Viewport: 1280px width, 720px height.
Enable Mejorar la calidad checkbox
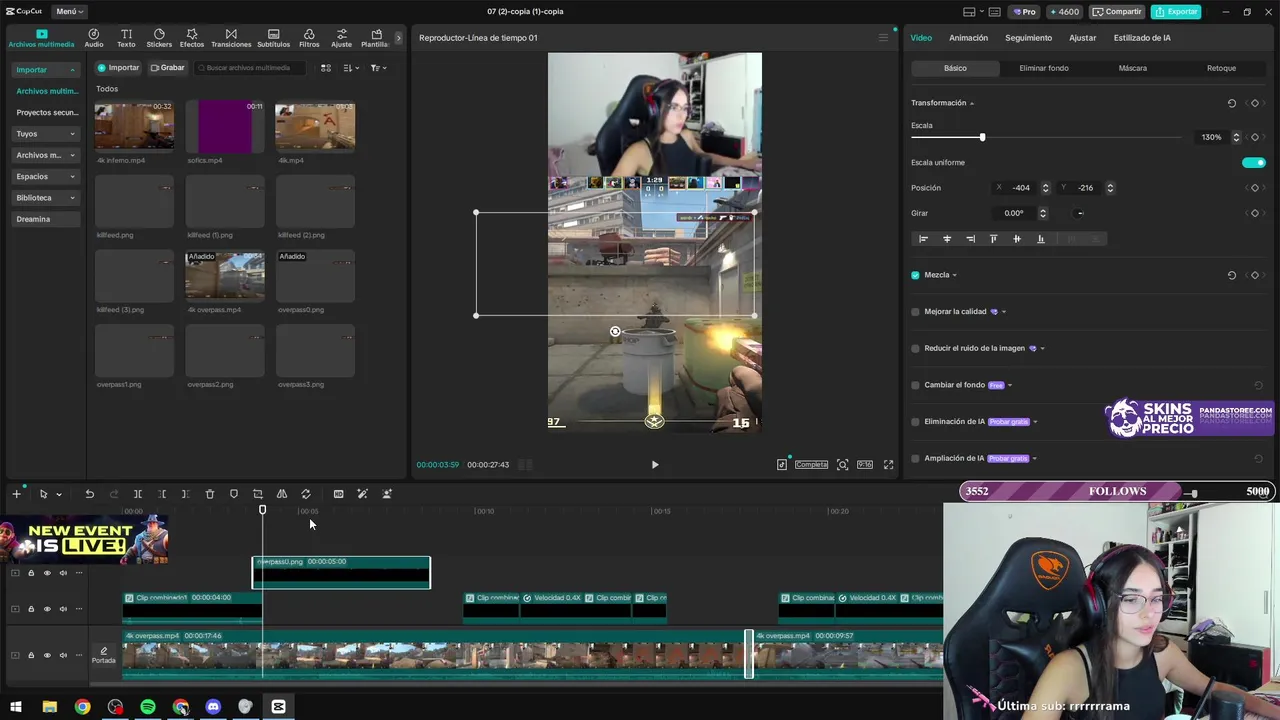pos(915,312)
